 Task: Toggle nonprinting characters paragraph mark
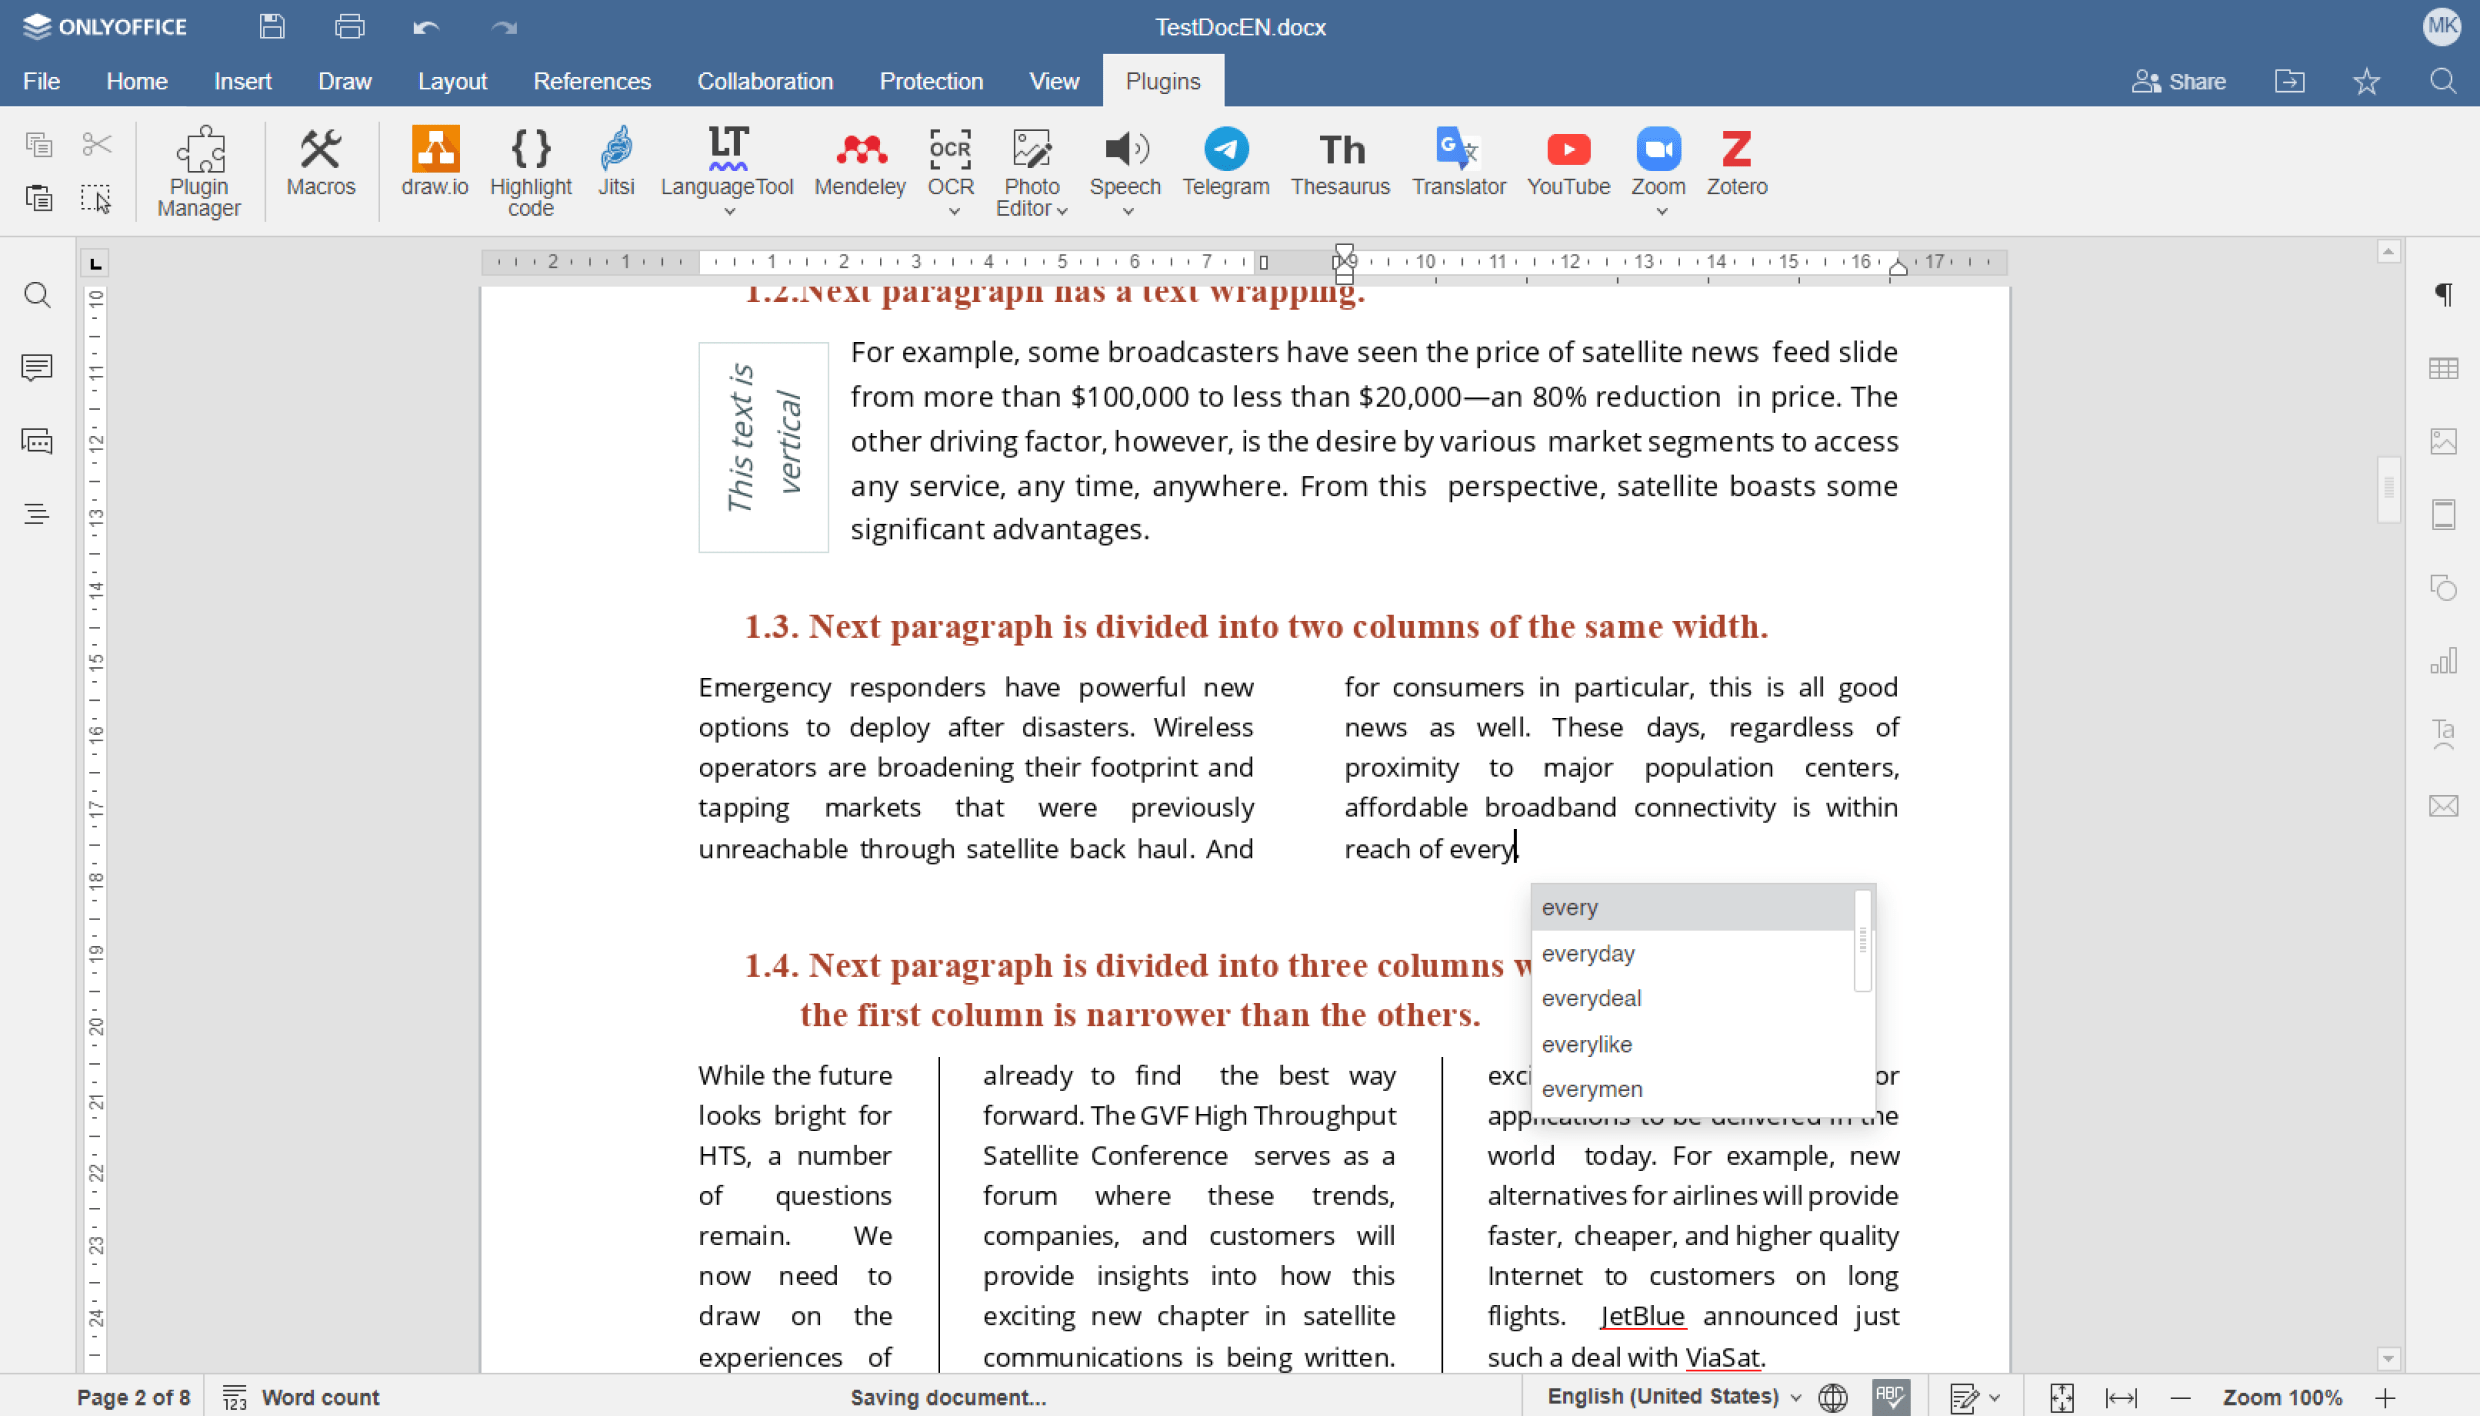click(x=2443, y=294)
